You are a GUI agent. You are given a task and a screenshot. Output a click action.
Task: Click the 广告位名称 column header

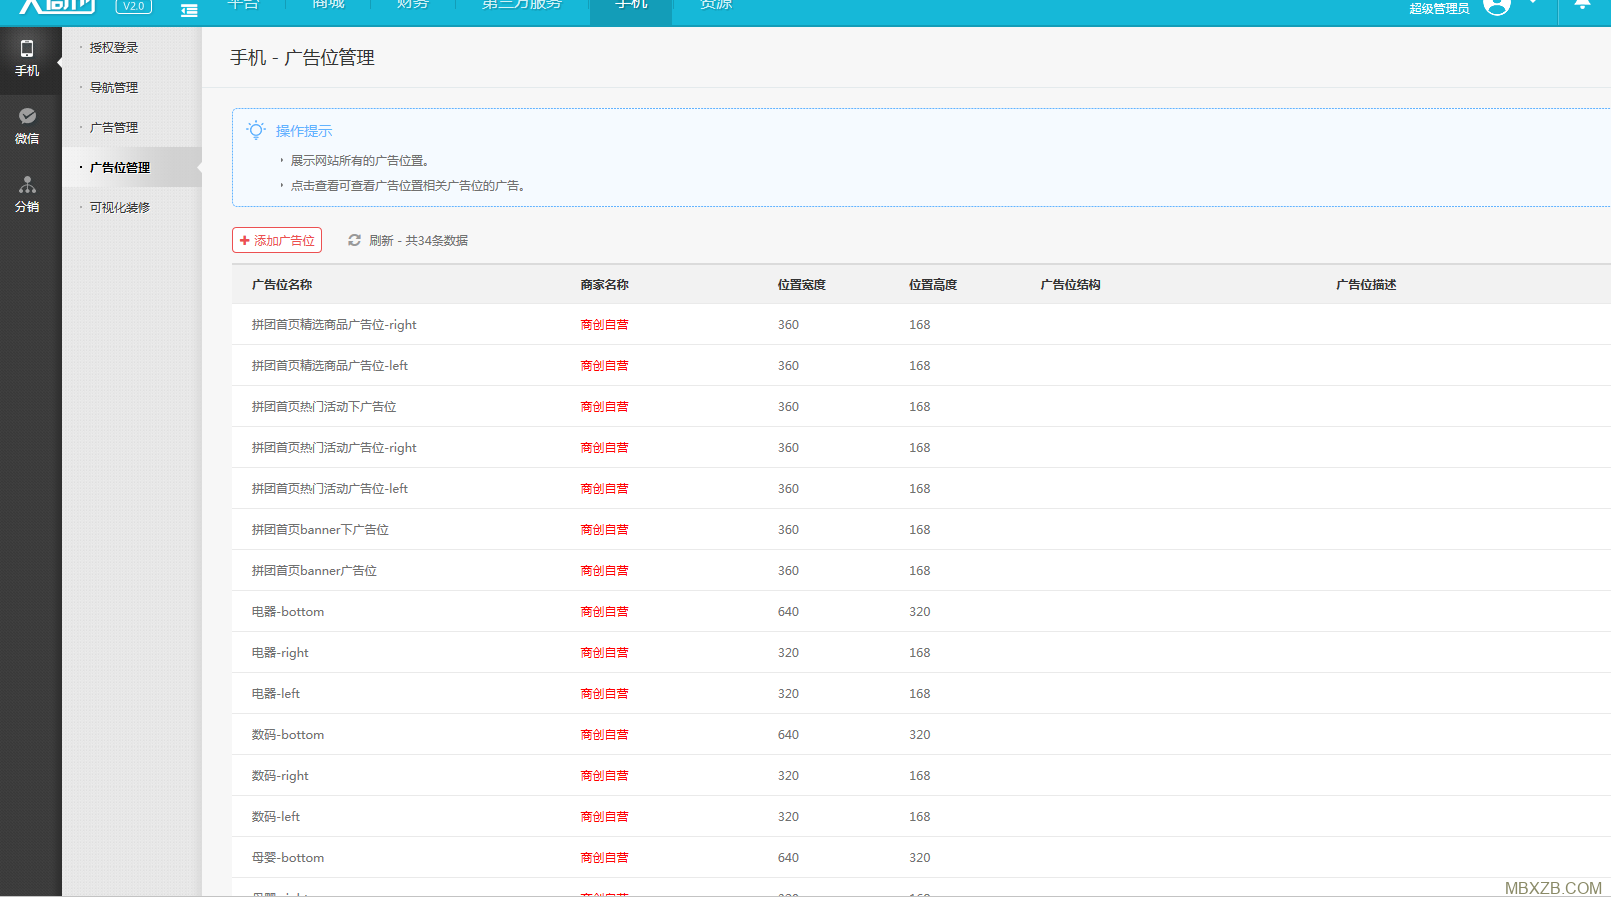(282, 284)
